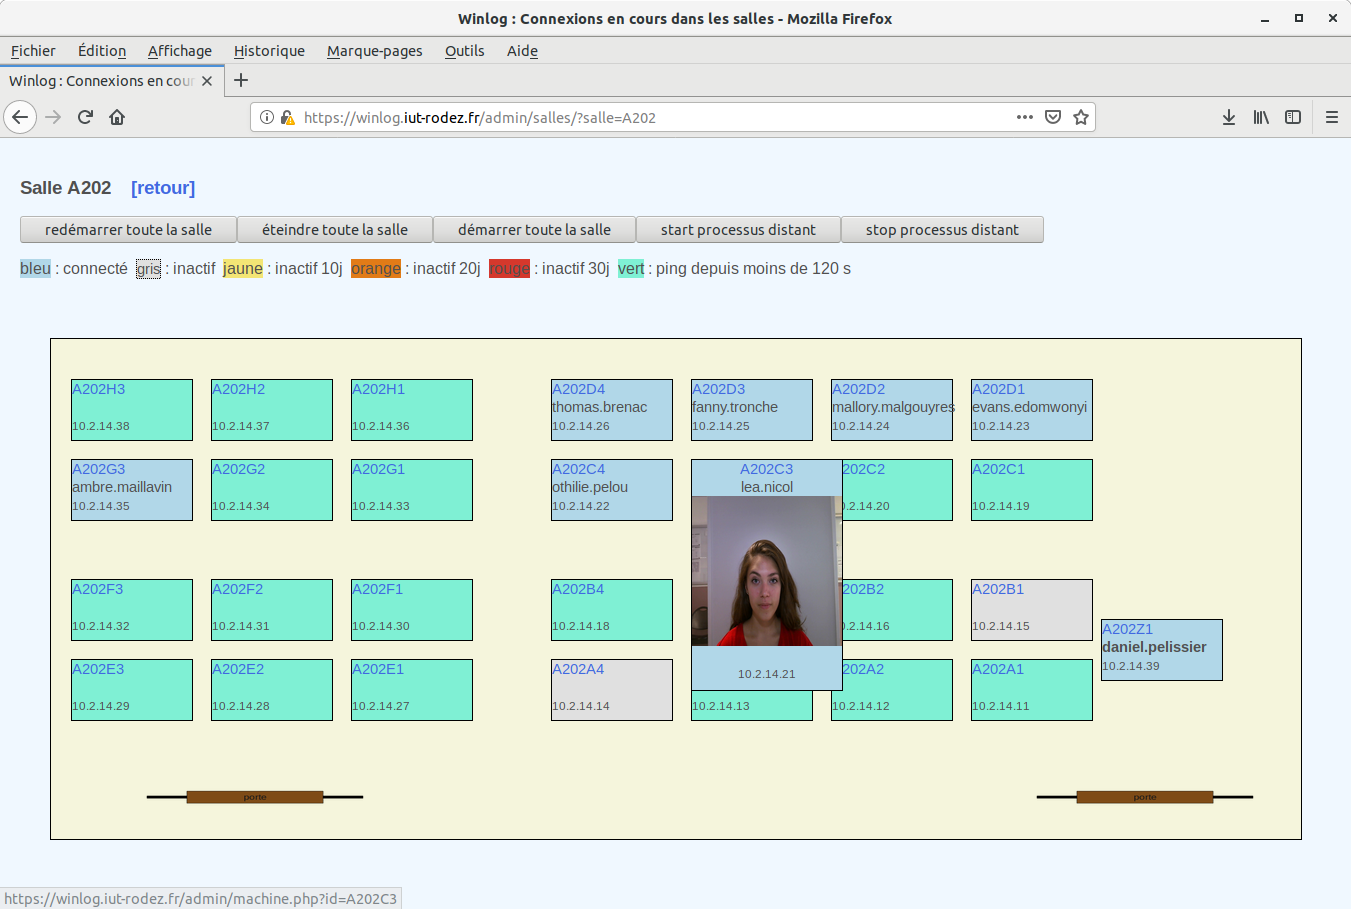Open machine A202H3 link
The height and width of the screenshot is (909, 1351).
point(98,389)
